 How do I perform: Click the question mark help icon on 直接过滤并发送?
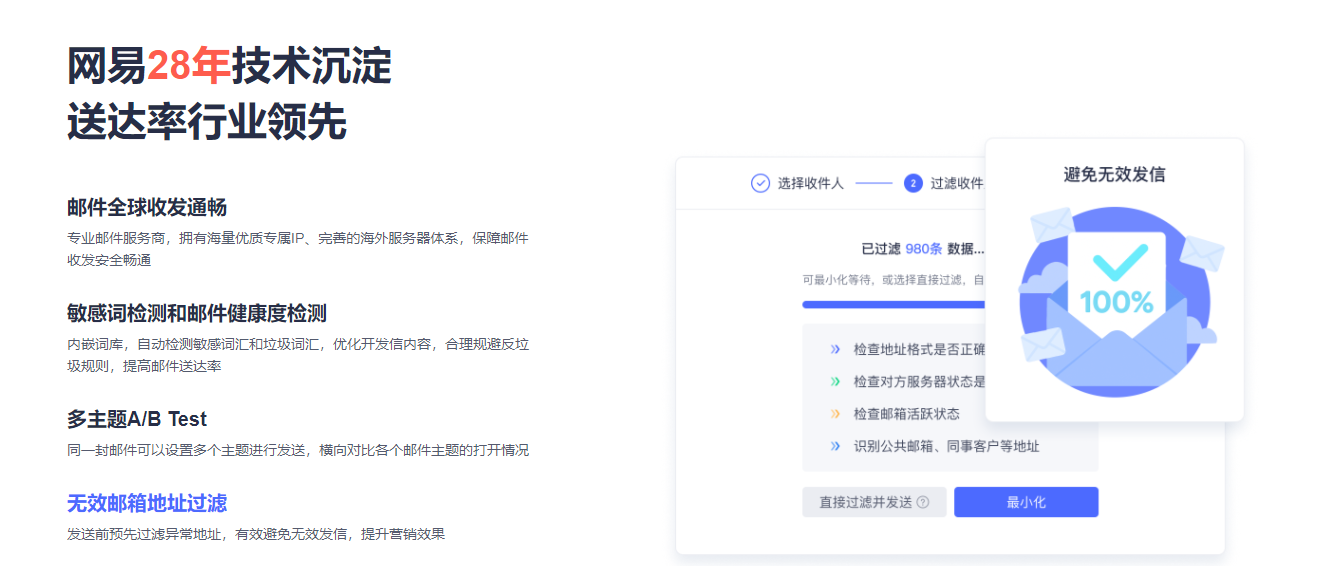click(922, 502)
